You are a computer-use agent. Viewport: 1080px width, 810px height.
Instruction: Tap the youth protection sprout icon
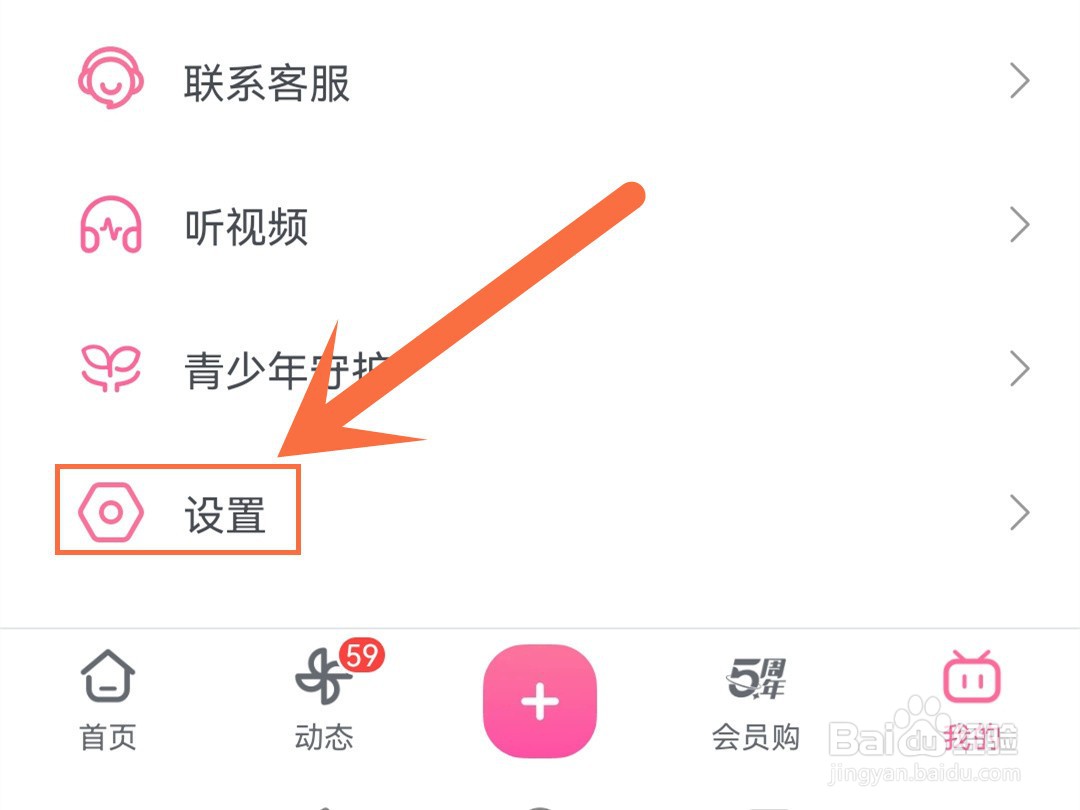pos(111,368)
